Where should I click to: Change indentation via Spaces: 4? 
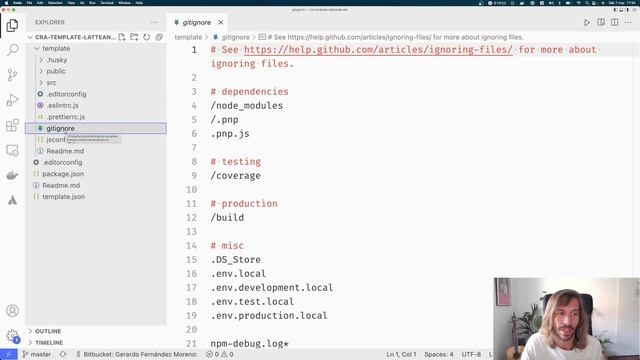[x=439, y=354]
